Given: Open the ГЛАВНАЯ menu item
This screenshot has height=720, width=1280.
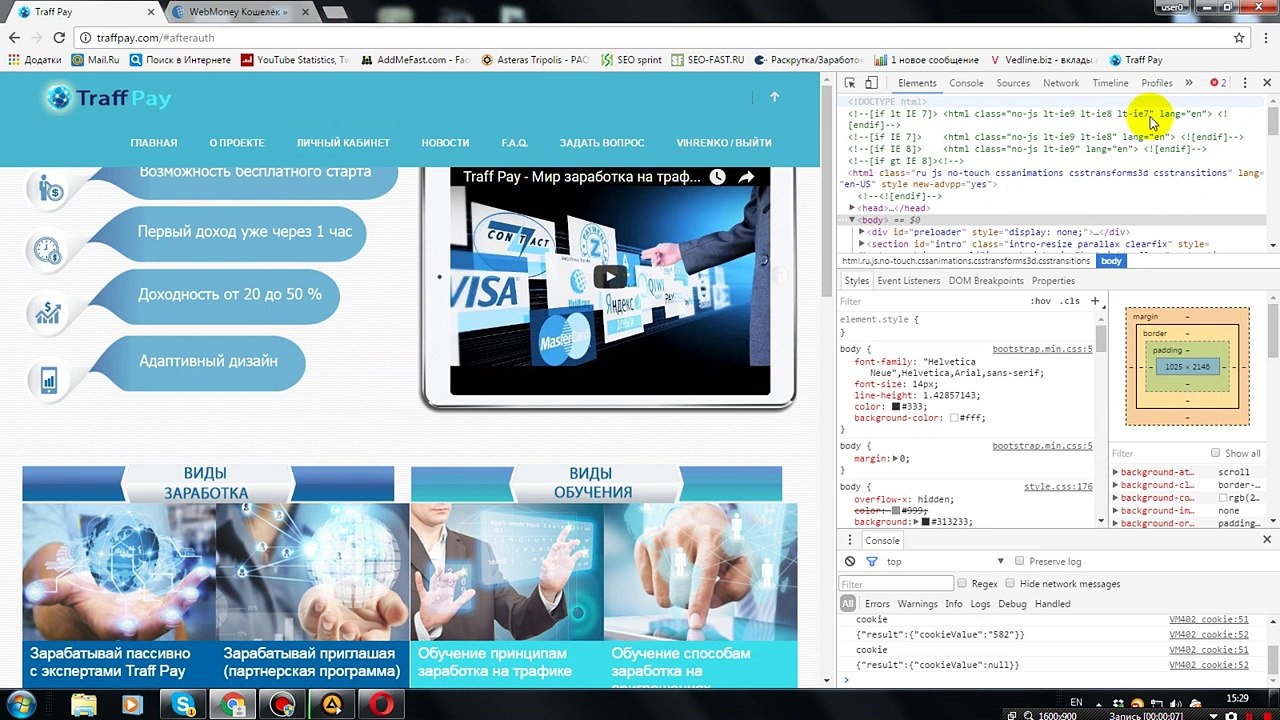Looking at the screenshot, I should coord(153,143).
